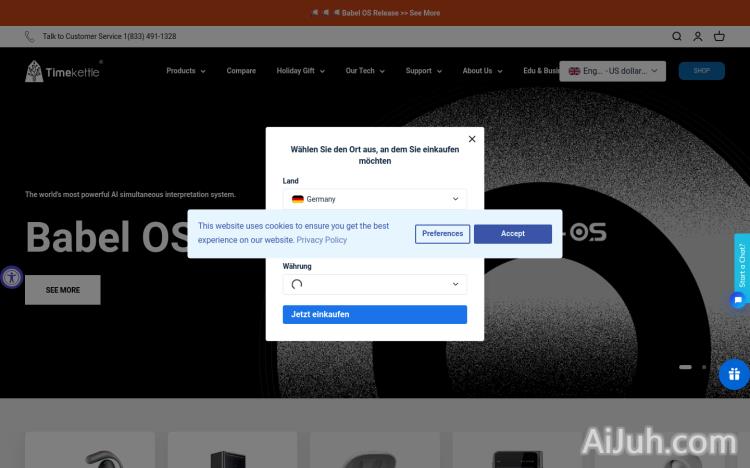Open the accessibility options icon
The height and width of the screenshot is (468, 750).
[11, 277]
